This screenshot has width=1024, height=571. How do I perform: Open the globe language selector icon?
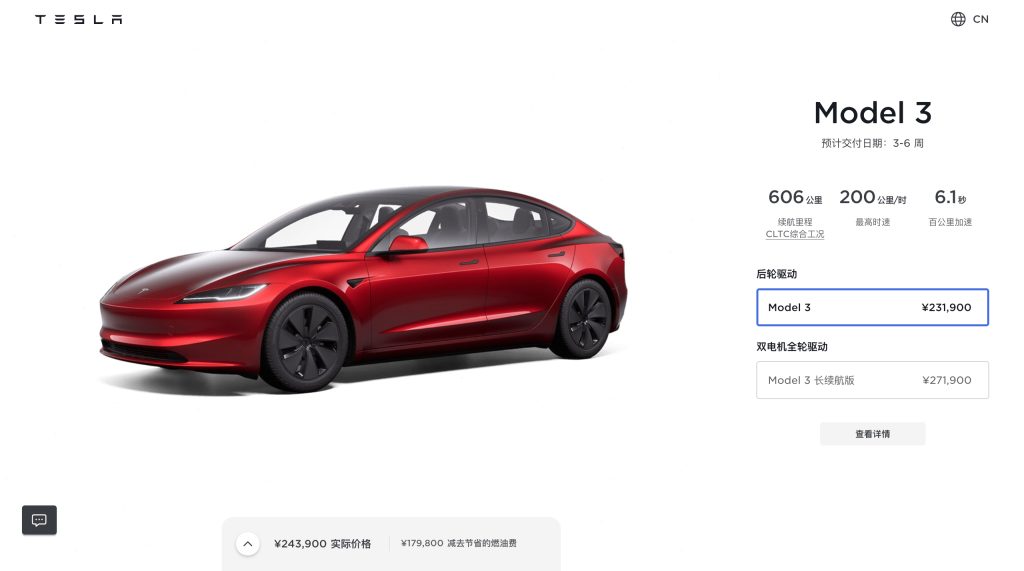(x=957, y=19)
